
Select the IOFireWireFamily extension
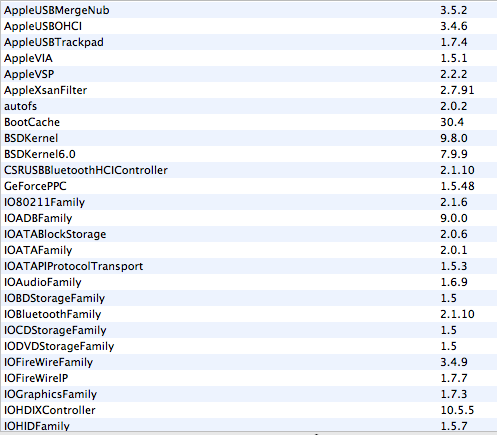click(248, 362)
